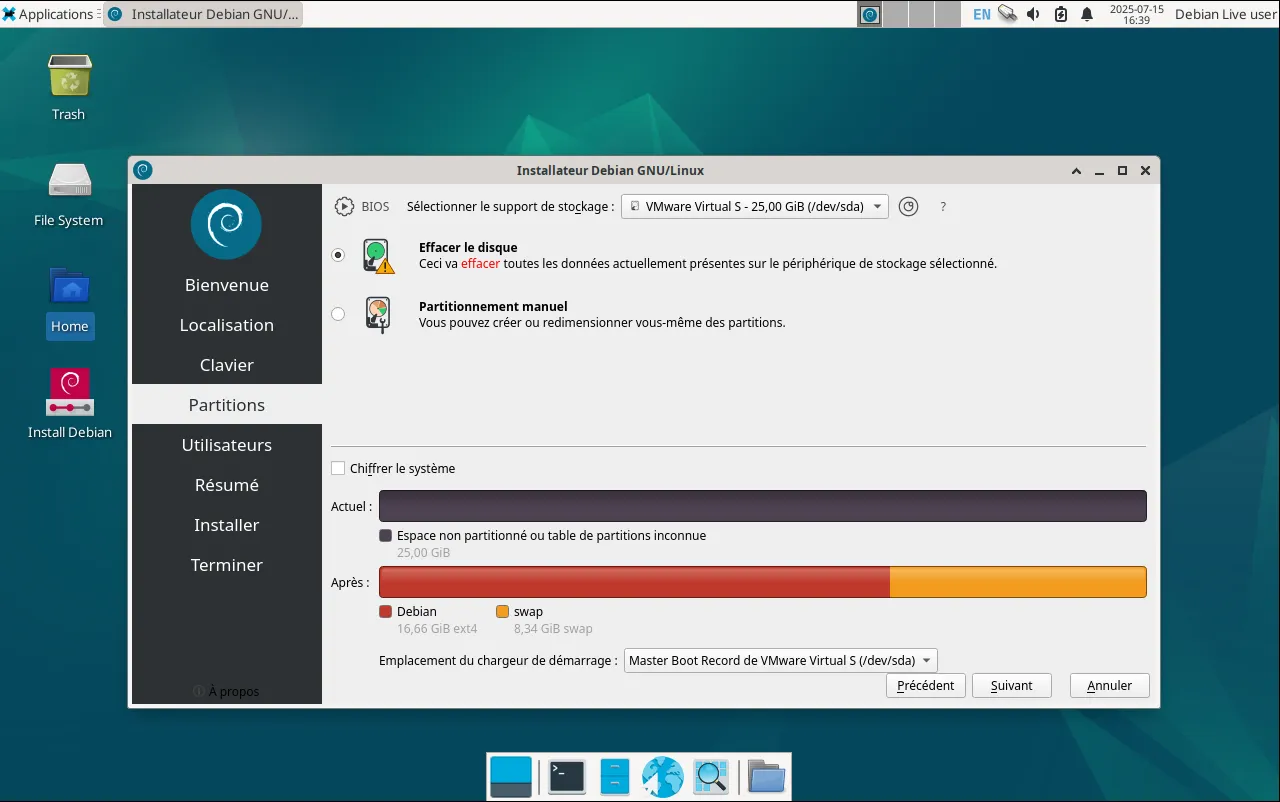Click the notification bell in panel
Image resolution: width=1280 pixels, height=802 pixels.
(x=1087, y=14)
